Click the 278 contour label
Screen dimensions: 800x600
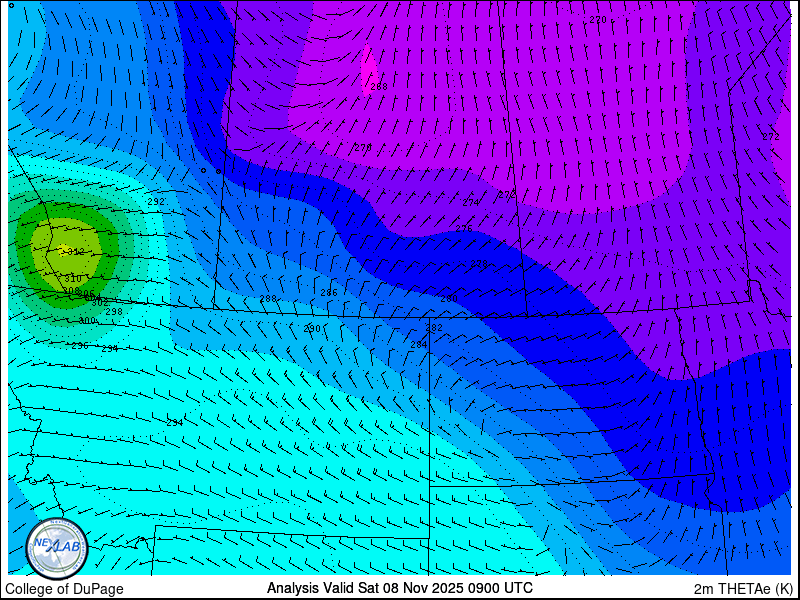(479, 264)
